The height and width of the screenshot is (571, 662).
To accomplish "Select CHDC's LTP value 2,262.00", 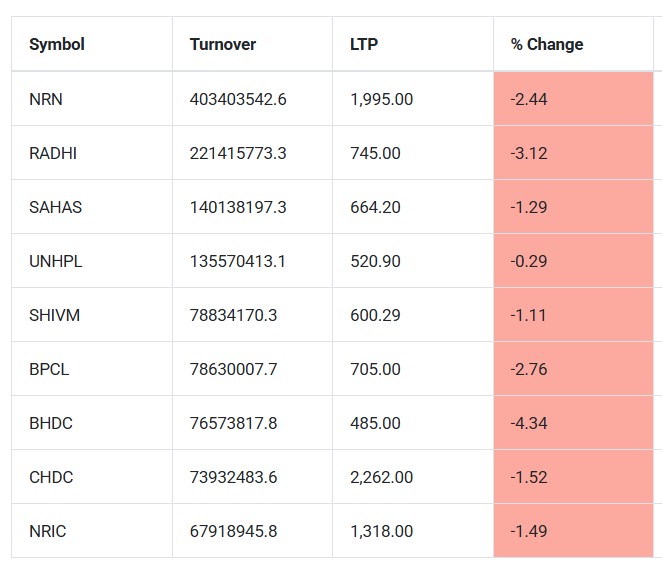I will 381,477.
